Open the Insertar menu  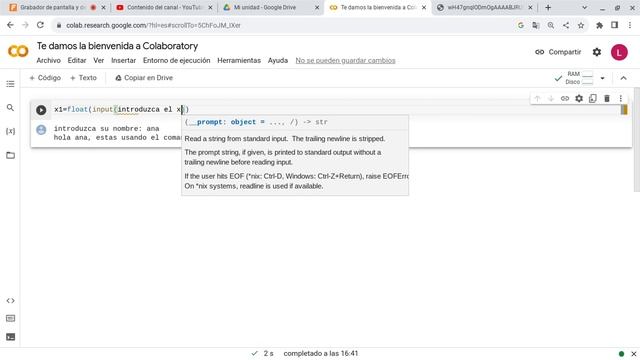[123, 60]
